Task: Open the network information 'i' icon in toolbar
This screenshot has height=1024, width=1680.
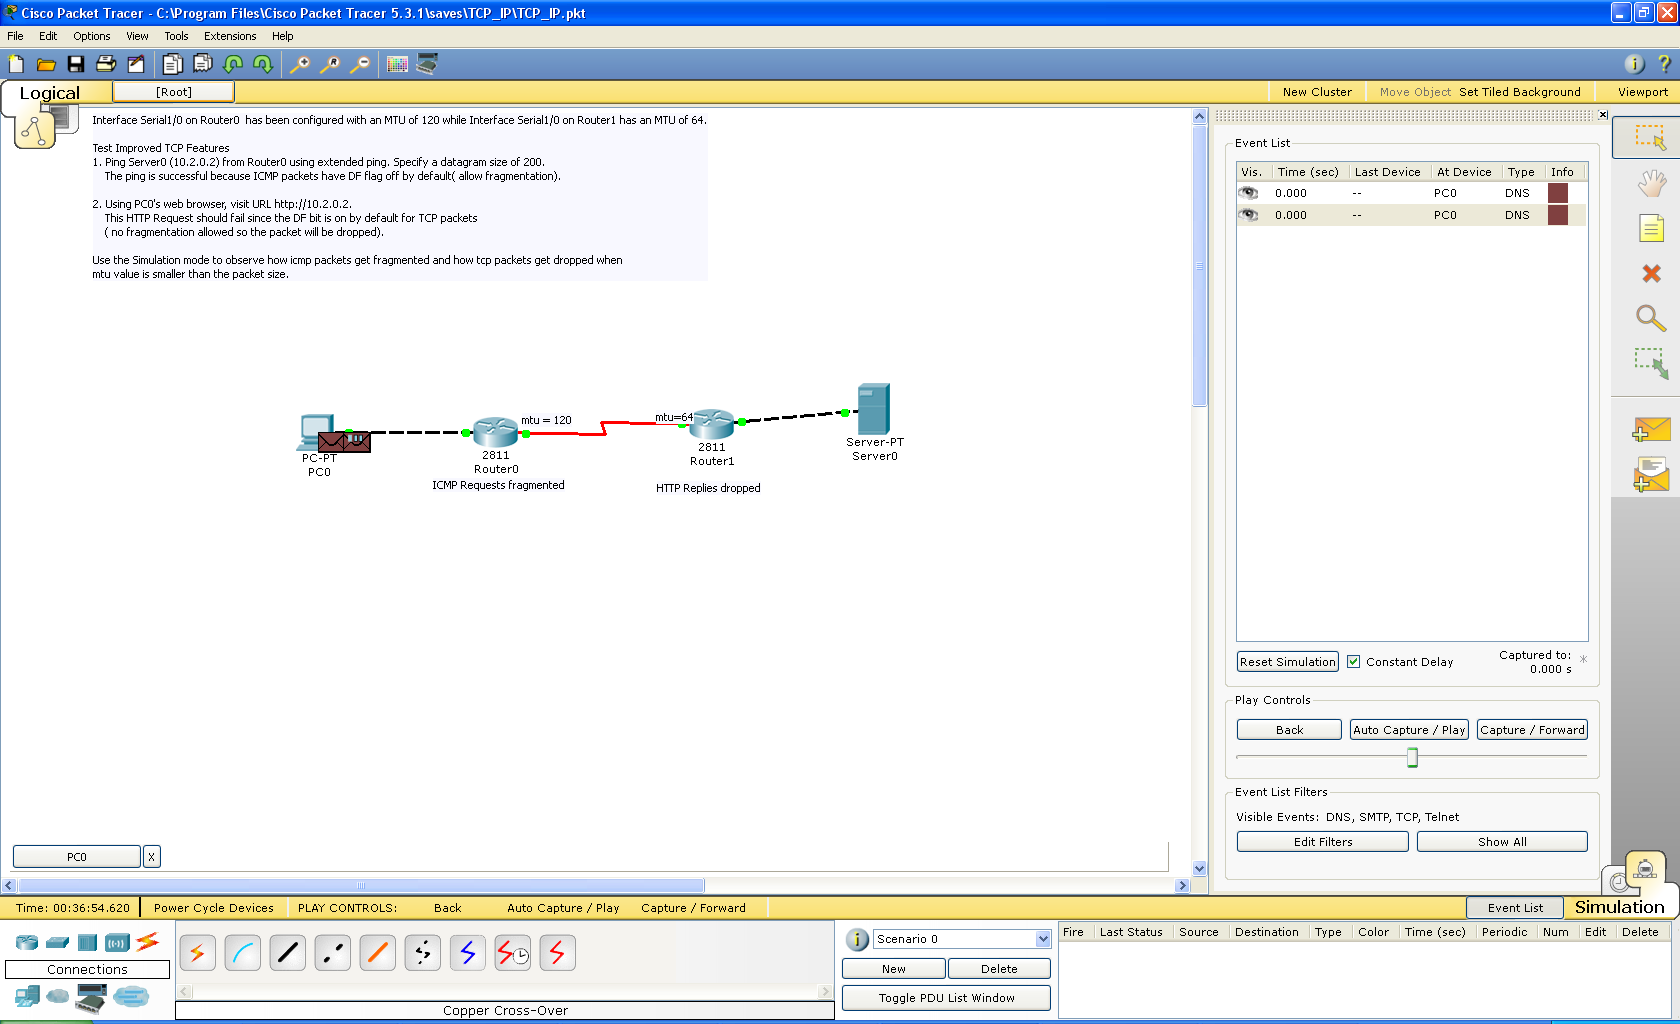Action: point(1634,64)
